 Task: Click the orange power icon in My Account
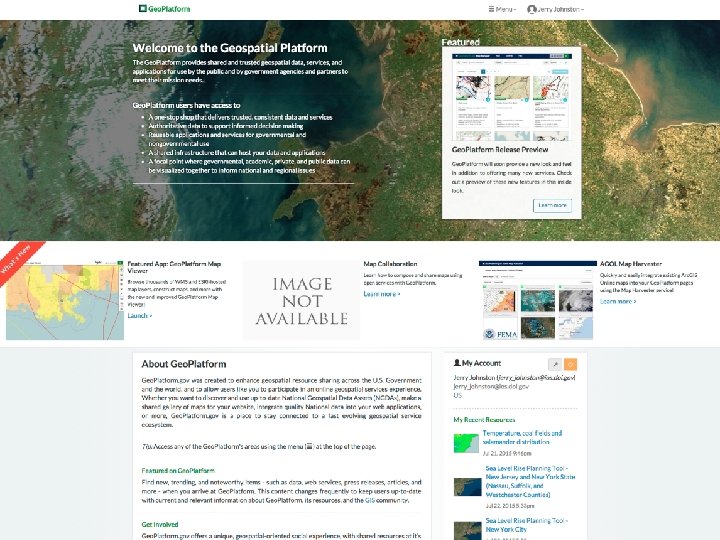click(570, 364)
